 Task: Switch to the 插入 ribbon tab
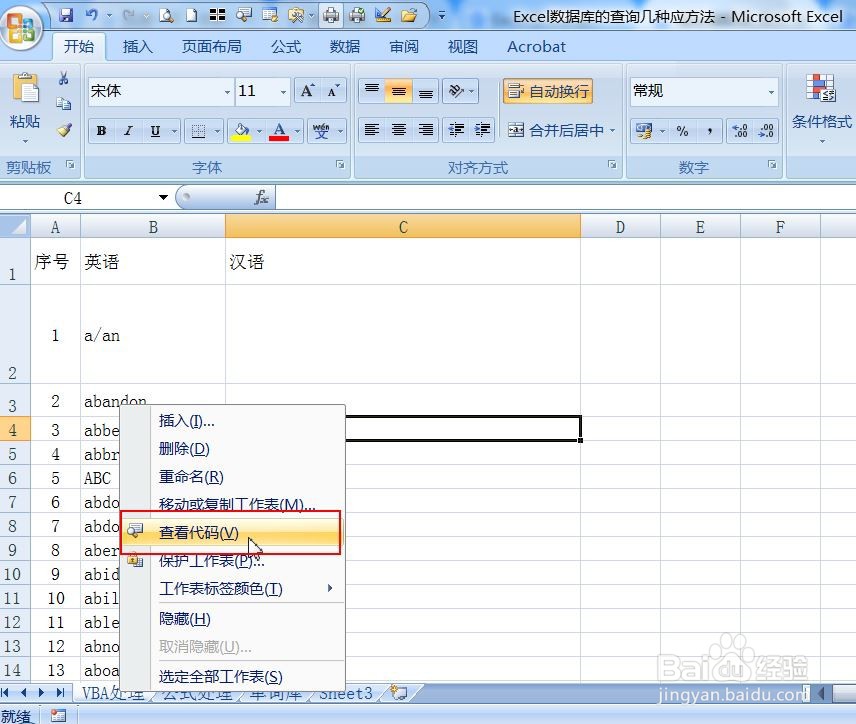136,46
